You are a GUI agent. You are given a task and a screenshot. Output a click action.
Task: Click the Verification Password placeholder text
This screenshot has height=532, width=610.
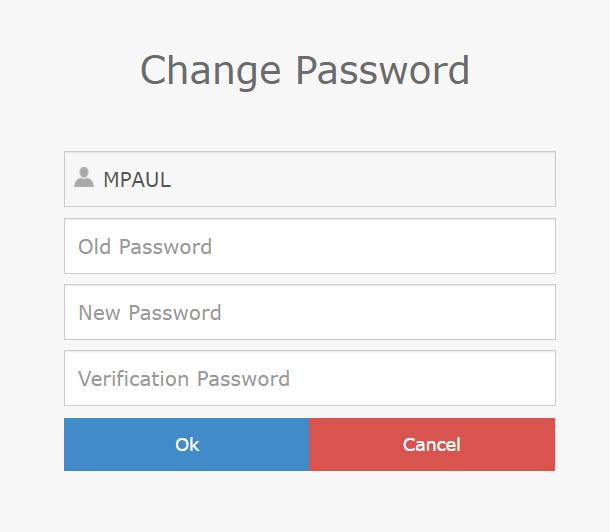coord(184,379)
